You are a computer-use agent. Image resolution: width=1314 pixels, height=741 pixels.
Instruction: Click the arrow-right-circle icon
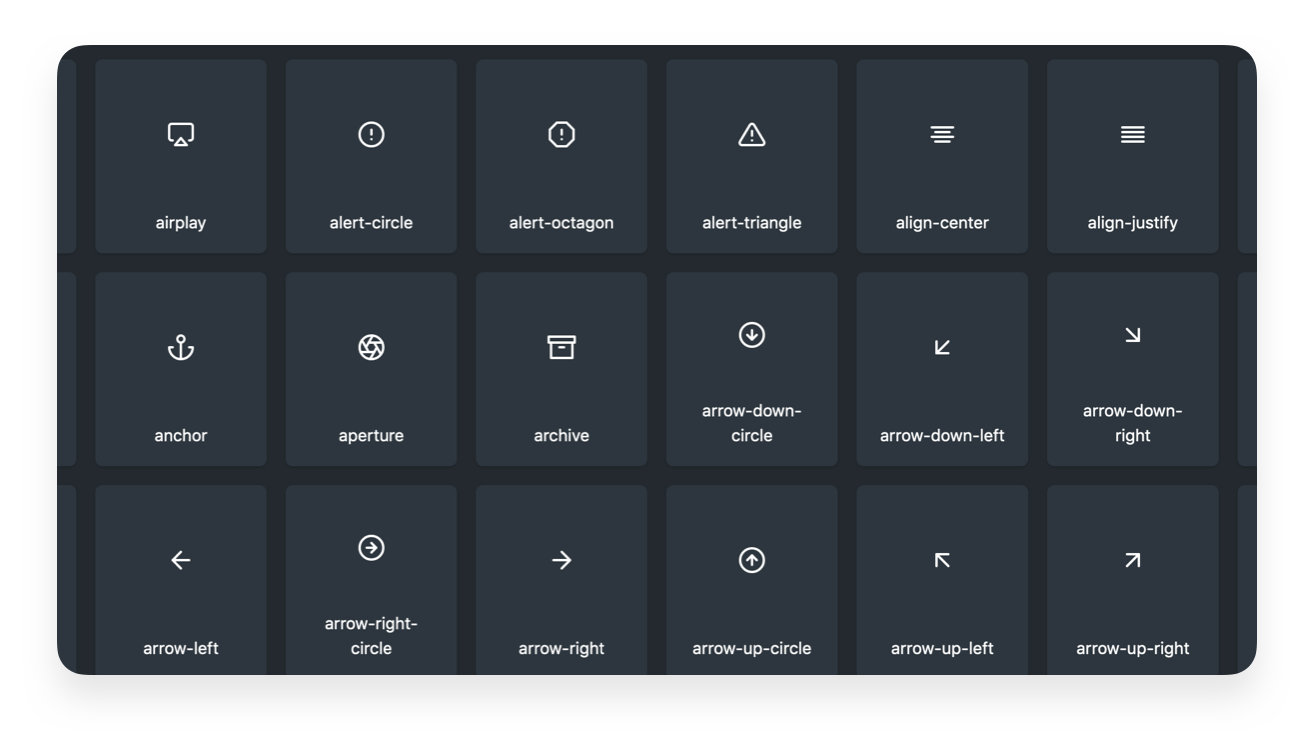pyautogui.click(x=371, y=547)
